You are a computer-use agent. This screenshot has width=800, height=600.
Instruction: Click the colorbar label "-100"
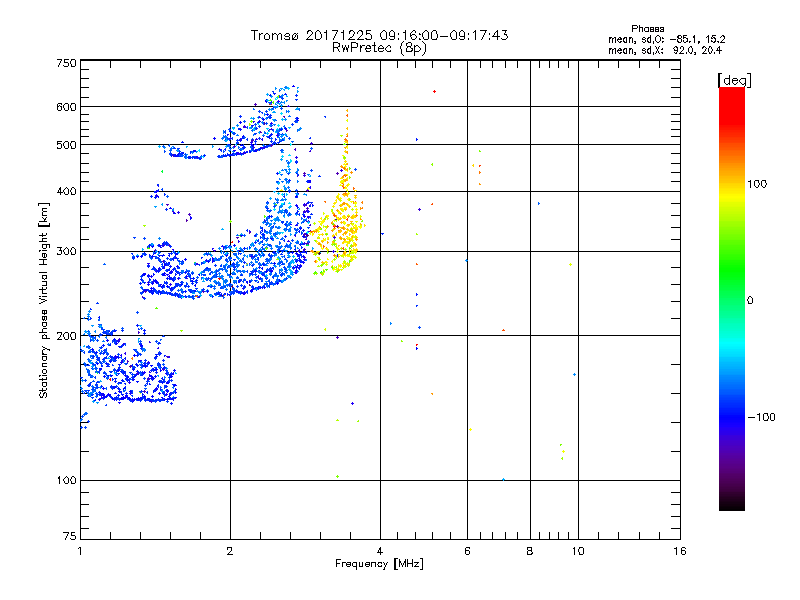tap(761, 417)
